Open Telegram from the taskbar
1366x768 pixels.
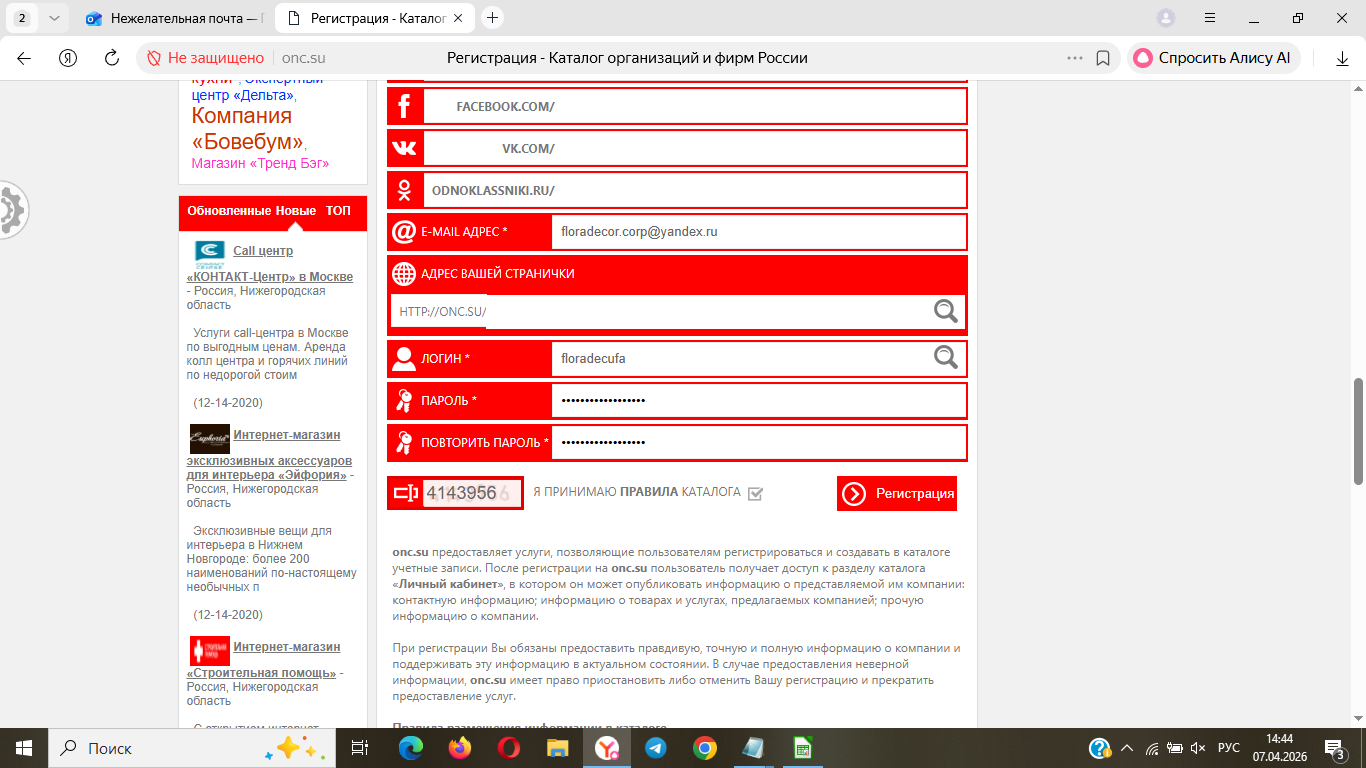pos(656,748)
